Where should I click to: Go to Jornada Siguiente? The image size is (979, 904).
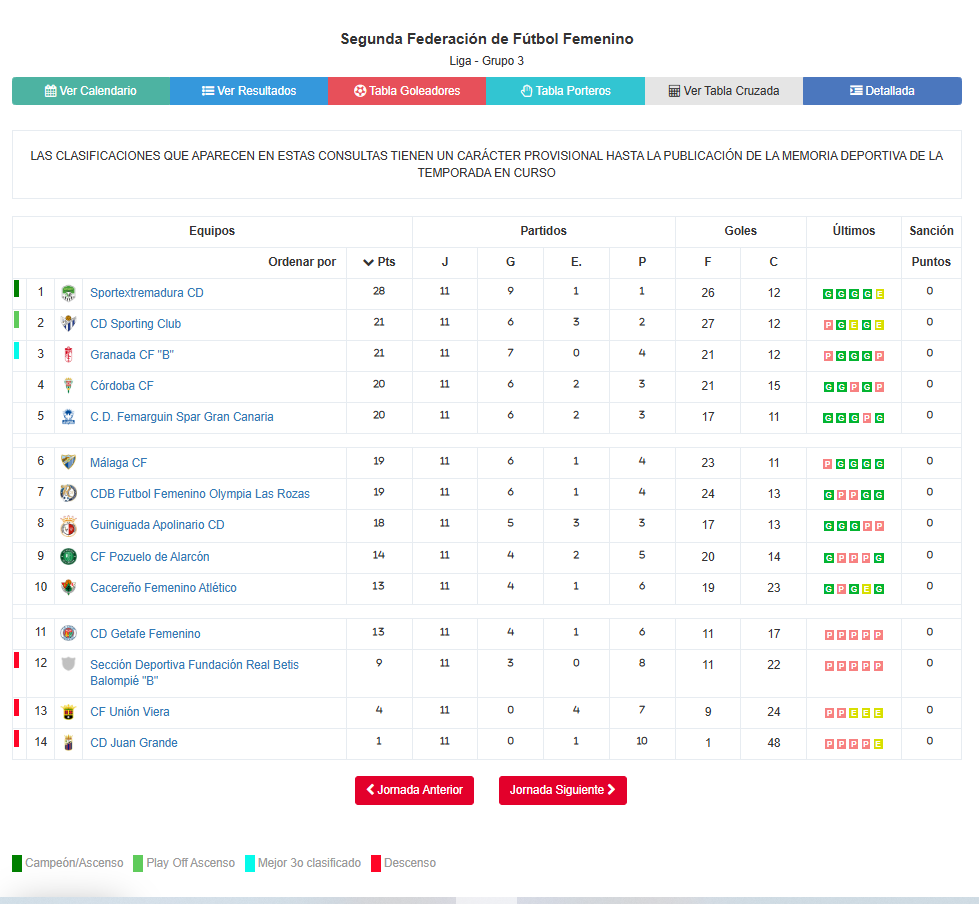pos(563,790)
